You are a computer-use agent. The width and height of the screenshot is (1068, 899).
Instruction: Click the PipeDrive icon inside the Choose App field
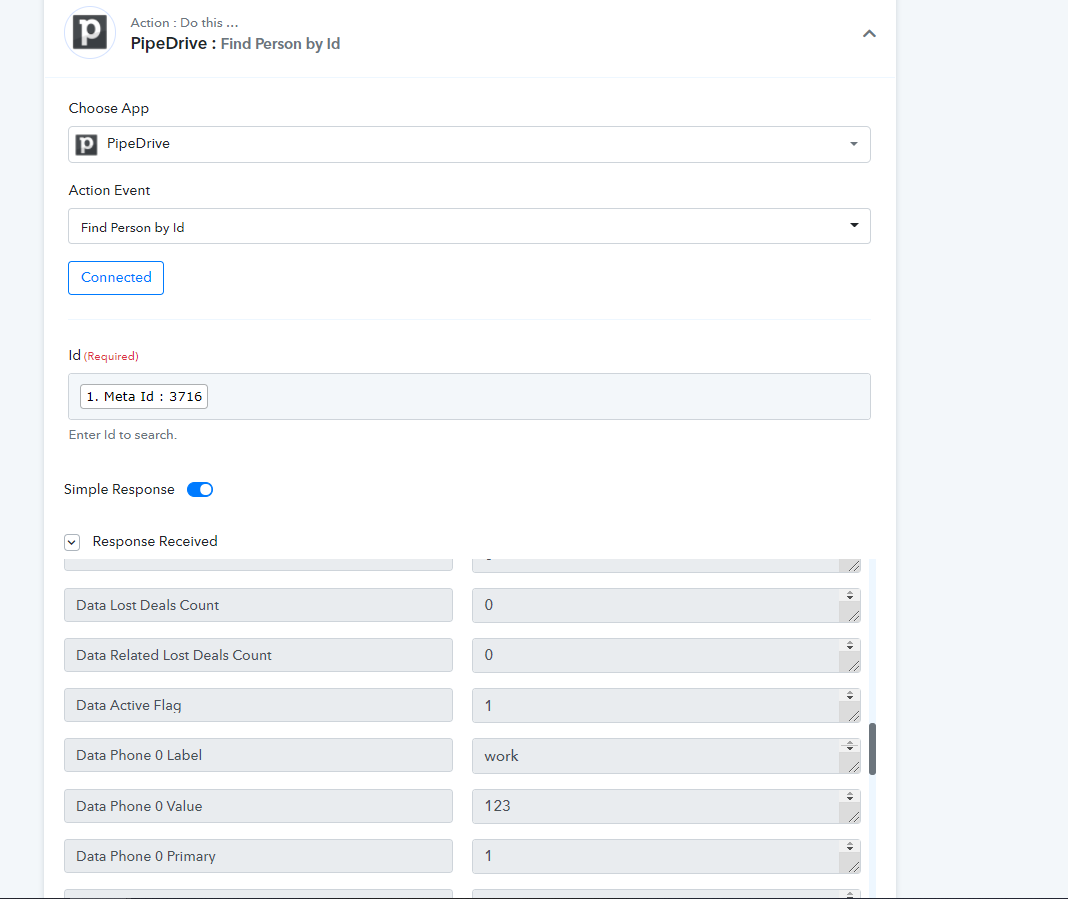tap(86, 144)
